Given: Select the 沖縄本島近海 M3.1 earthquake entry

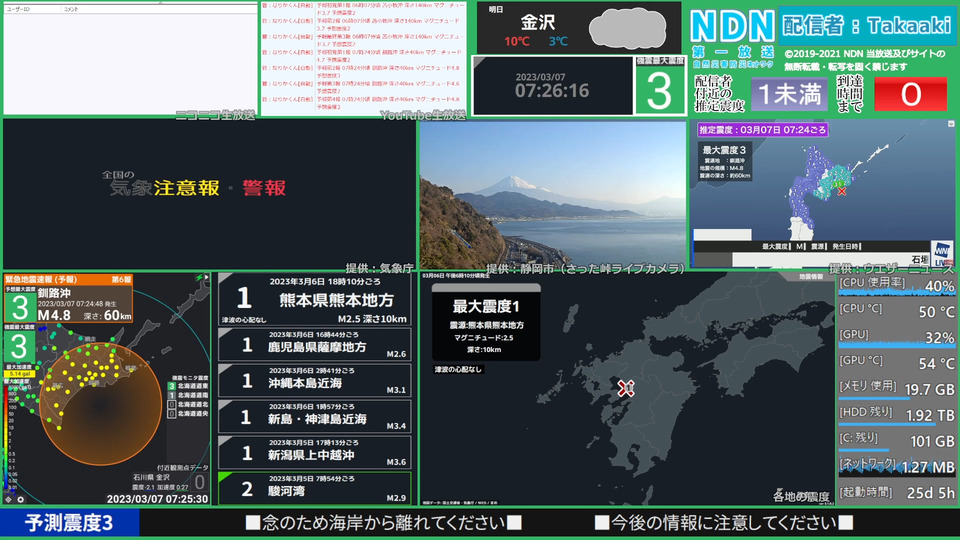Looking at the screenshot, I should click(315, 381).
